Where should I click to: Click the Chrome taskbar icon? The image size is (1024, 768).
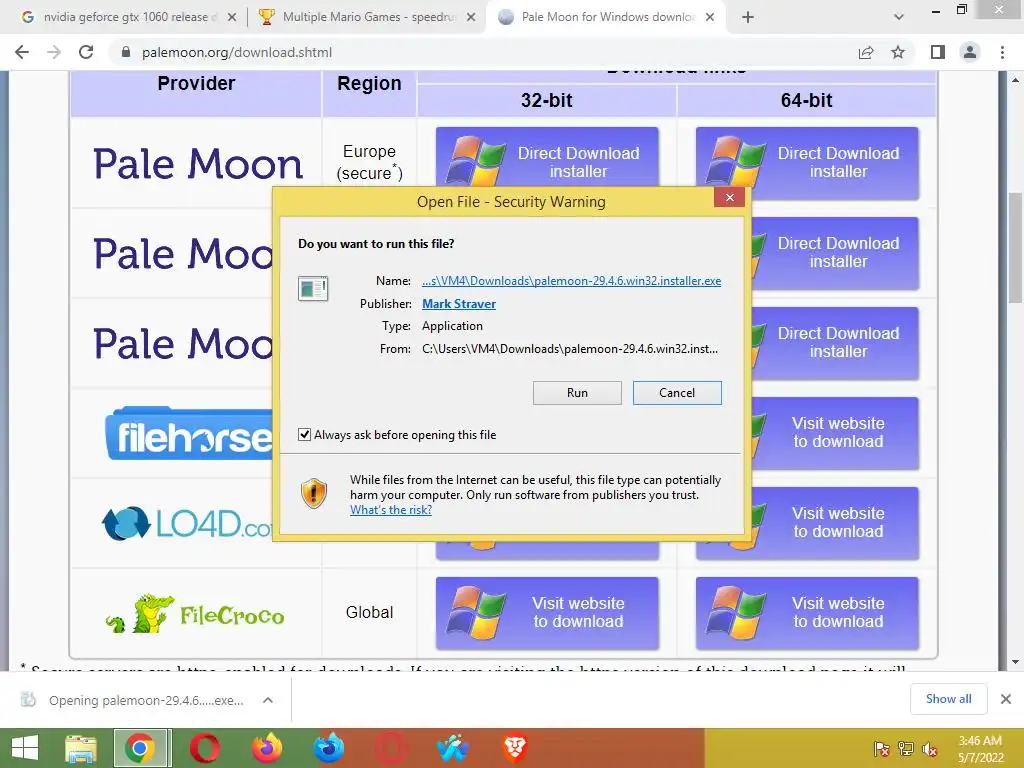(x=140, y=748)
